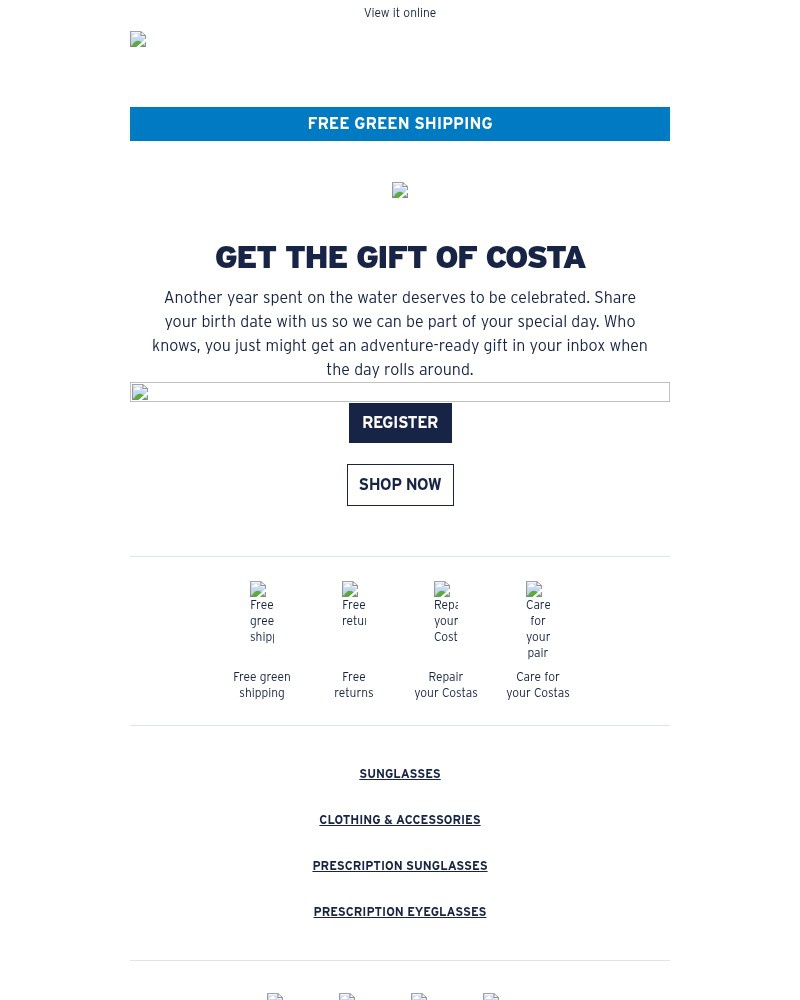Image resolution: width=800 pixels, height=1000 pixels.
Task: Click the centered image above the headline
Action: pos(400,191)
